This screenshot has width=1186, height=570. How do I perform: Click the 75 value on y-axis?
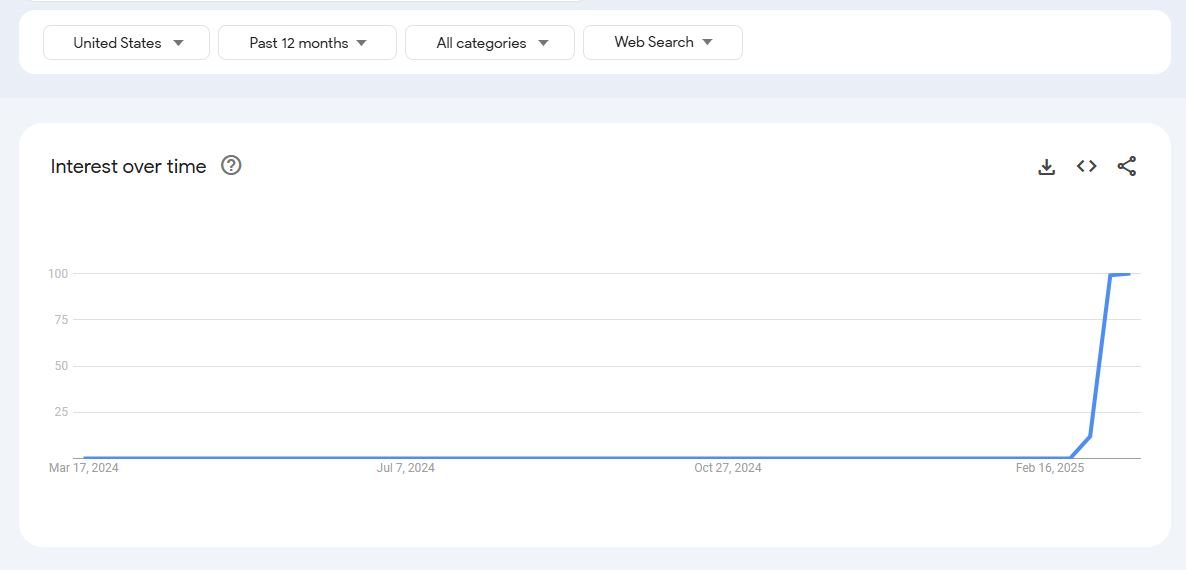(61, 320)
